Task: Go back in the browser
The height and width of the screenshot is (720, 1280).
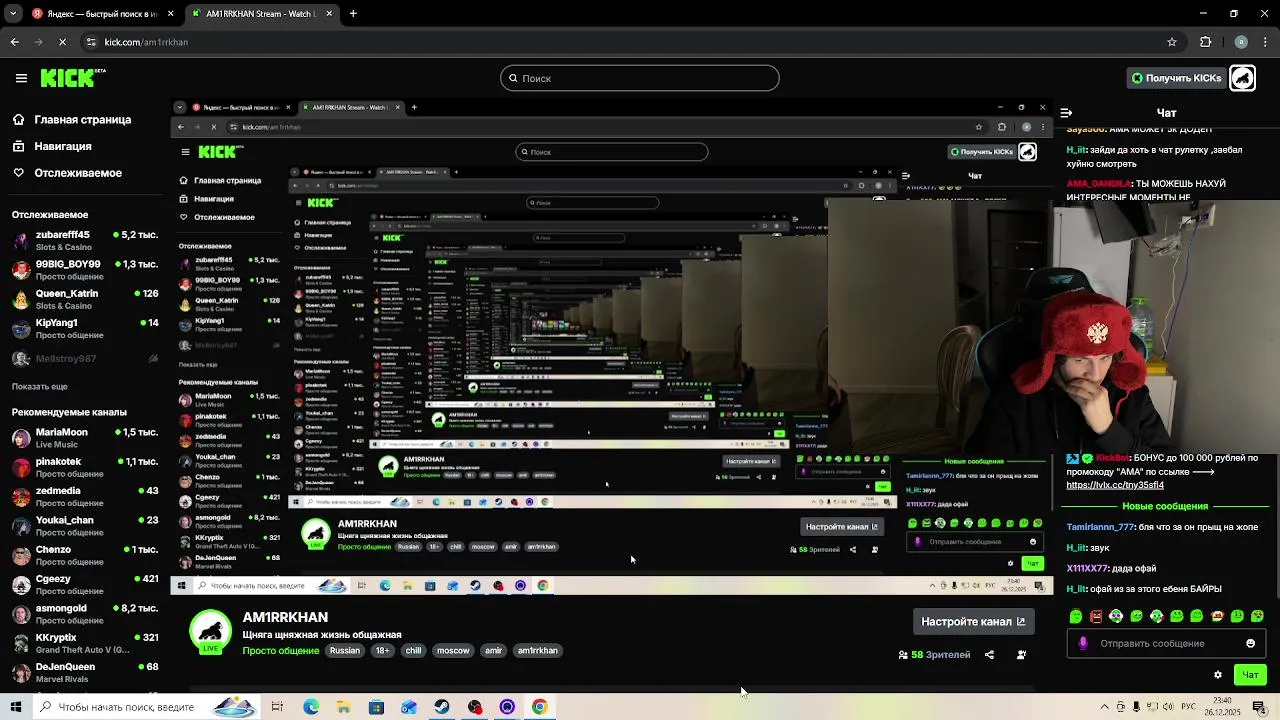Action: click(x=15, y=42)
